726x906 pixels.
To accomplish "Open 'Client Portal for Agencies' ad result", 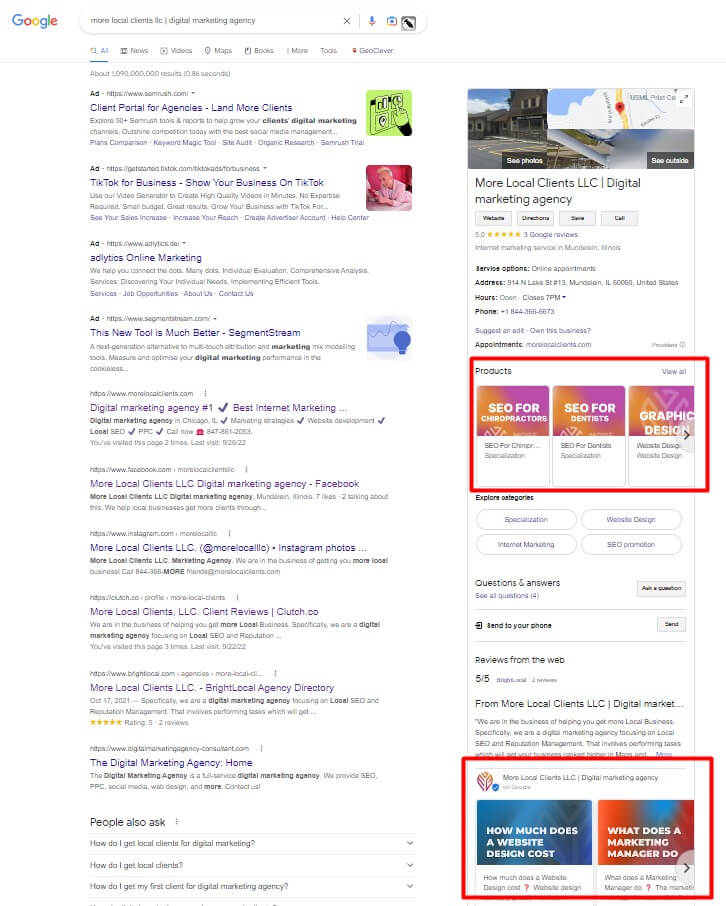I will [x=191, y=107].
